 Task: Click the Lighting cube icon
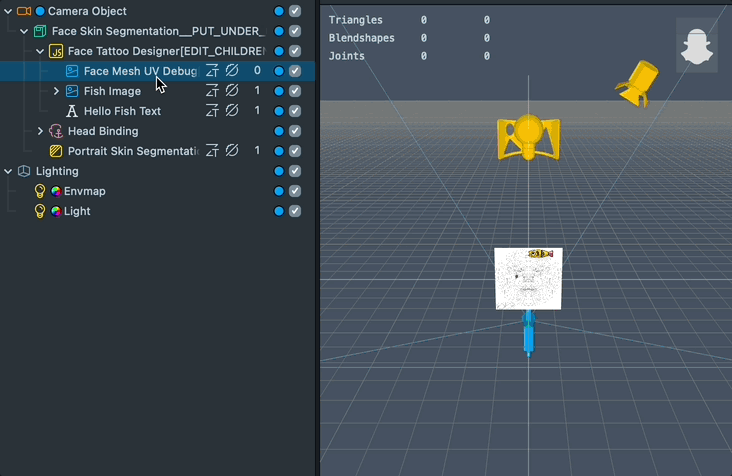tap(24, 171)
